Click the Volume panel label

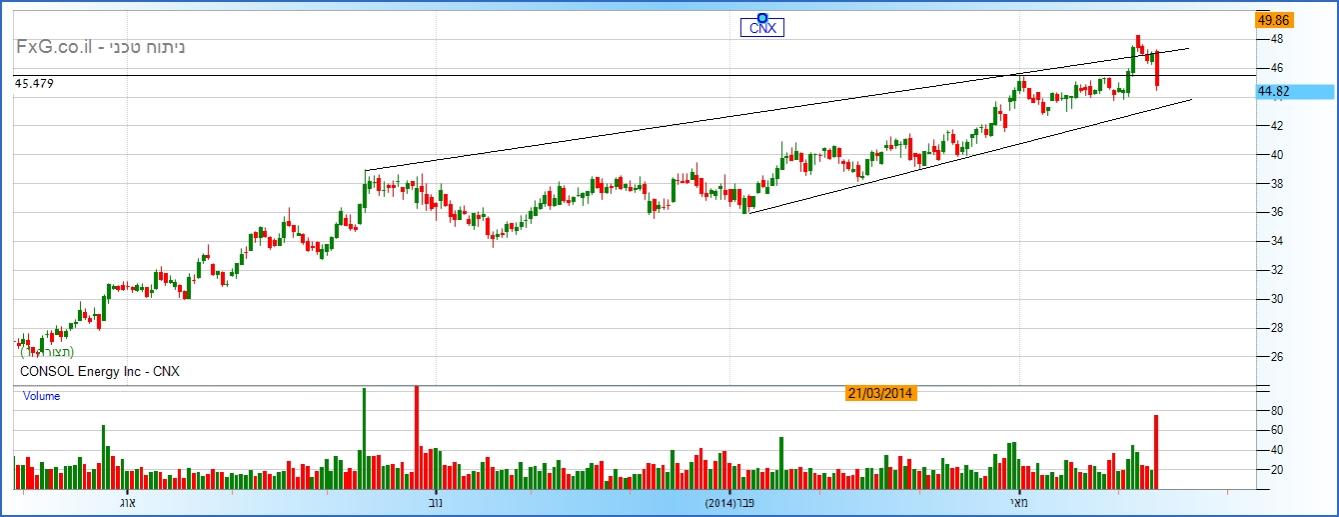(42, 396)
